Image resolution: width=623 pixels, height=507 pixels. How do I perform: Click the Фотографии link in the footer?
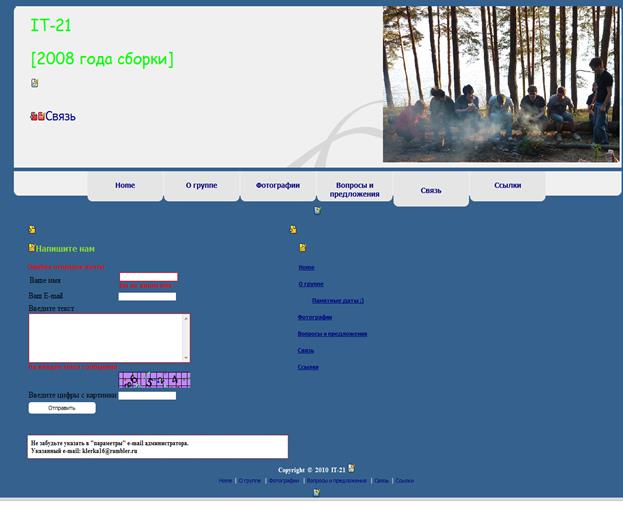tap(284, 481)
